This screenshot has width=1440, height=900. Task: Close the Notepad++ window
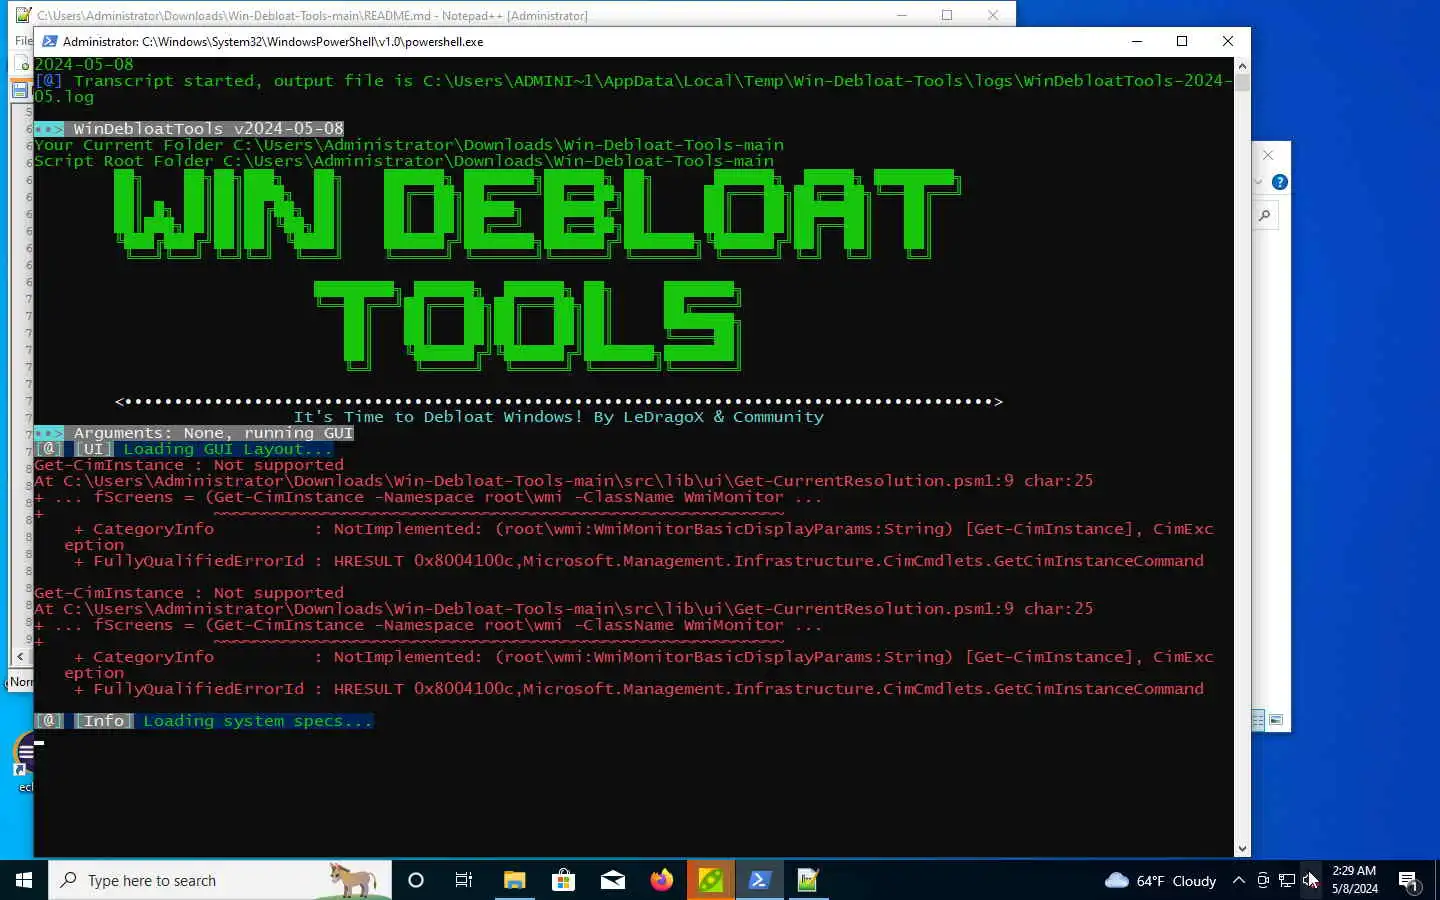pos(993,15)
